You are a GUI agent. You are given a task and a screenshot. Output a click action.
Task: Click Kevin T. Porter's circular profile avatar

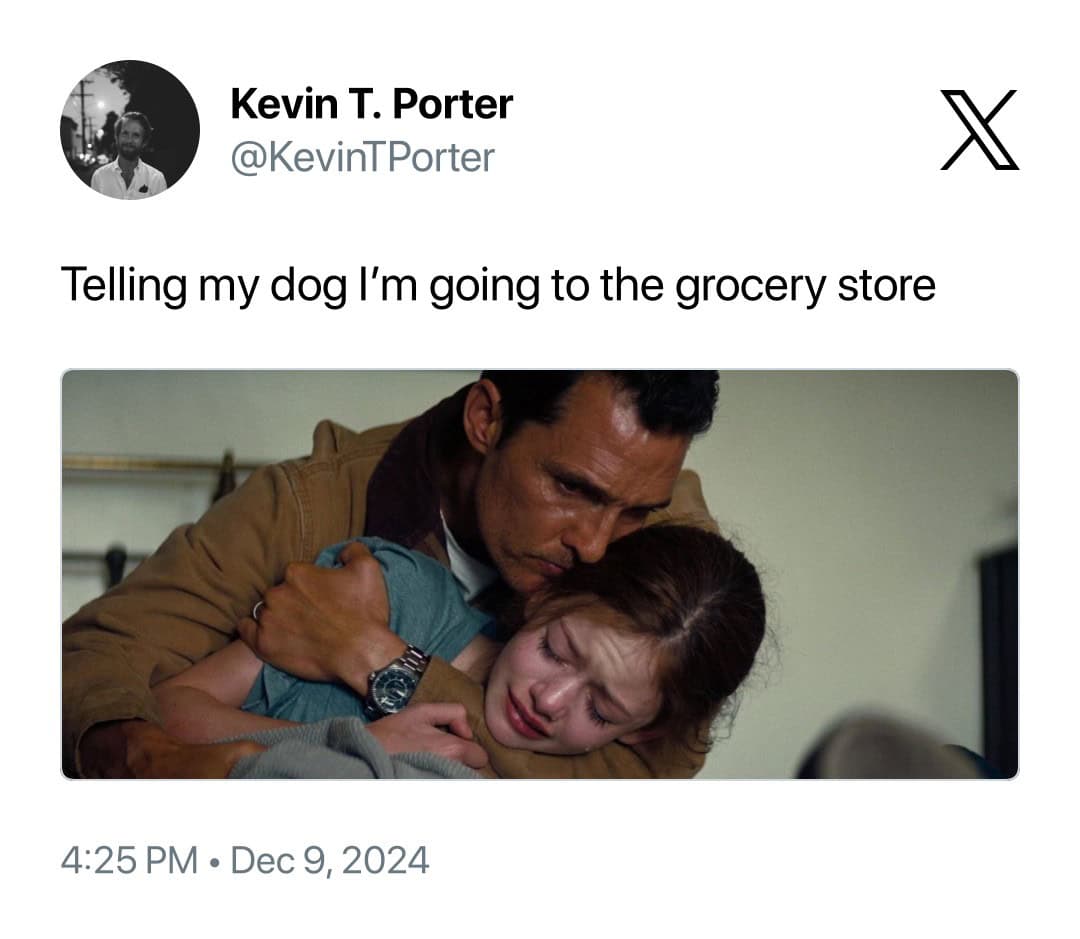click(x=130, y=130)
